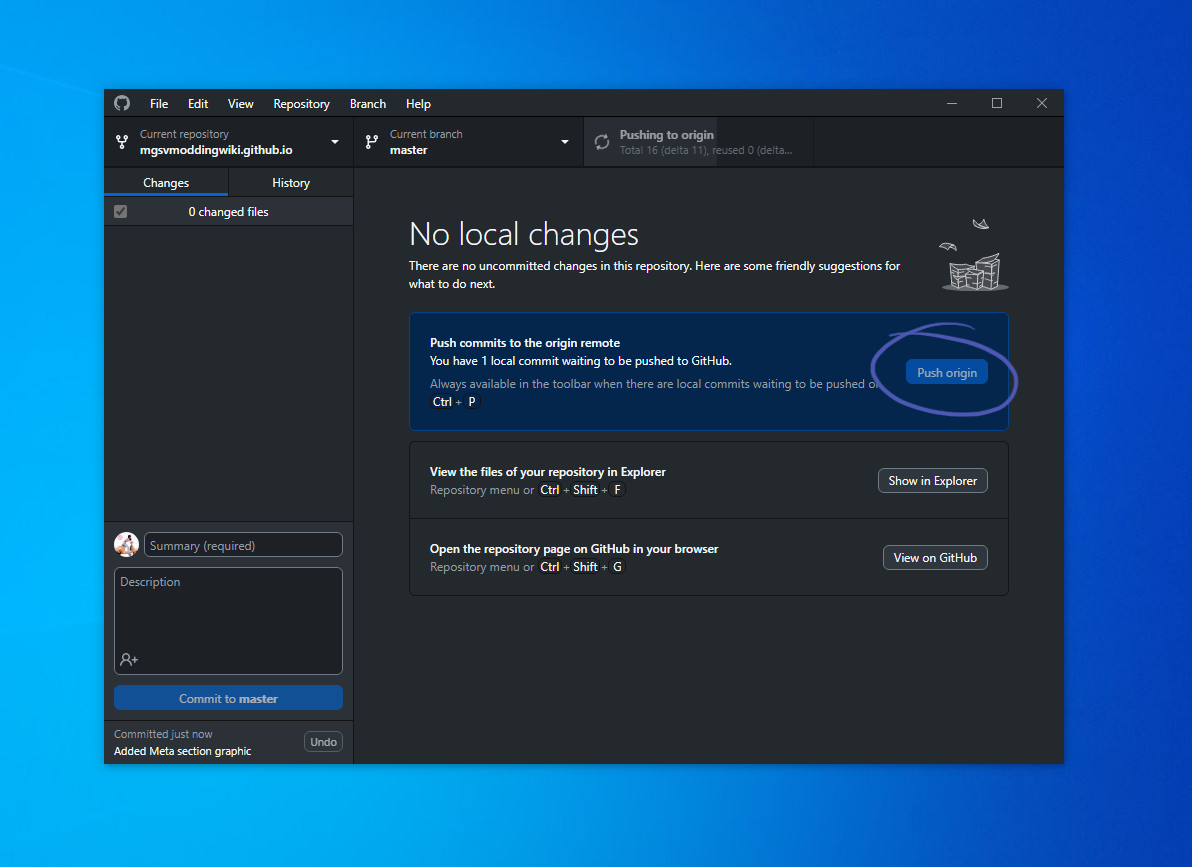This screenshot has height=867, width=1192.
Task: Click the add co-authors icon in Description
Action: point(128,659)
